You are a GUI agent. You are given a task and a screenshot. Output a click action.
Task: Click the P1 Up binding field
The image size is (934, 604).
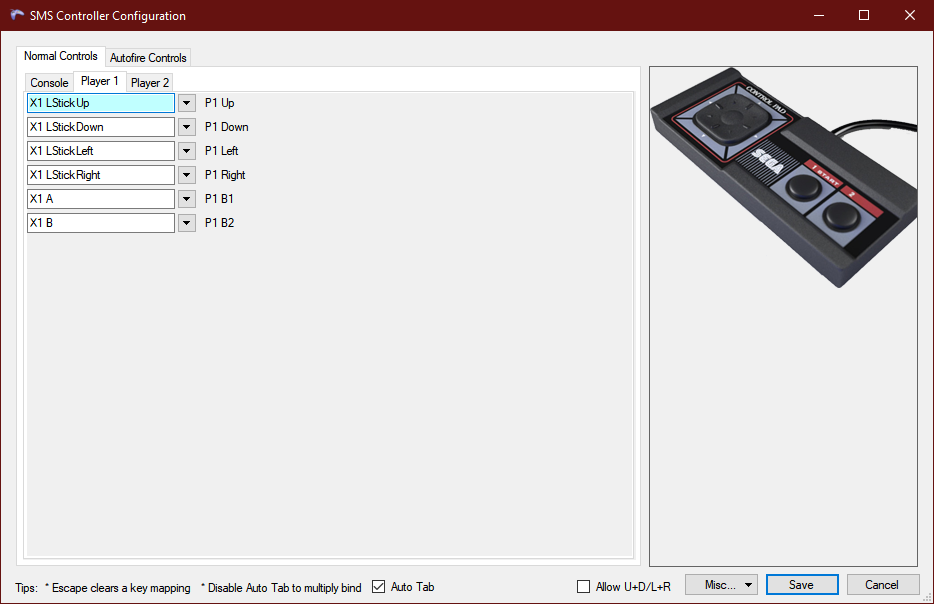click(101, 103)
